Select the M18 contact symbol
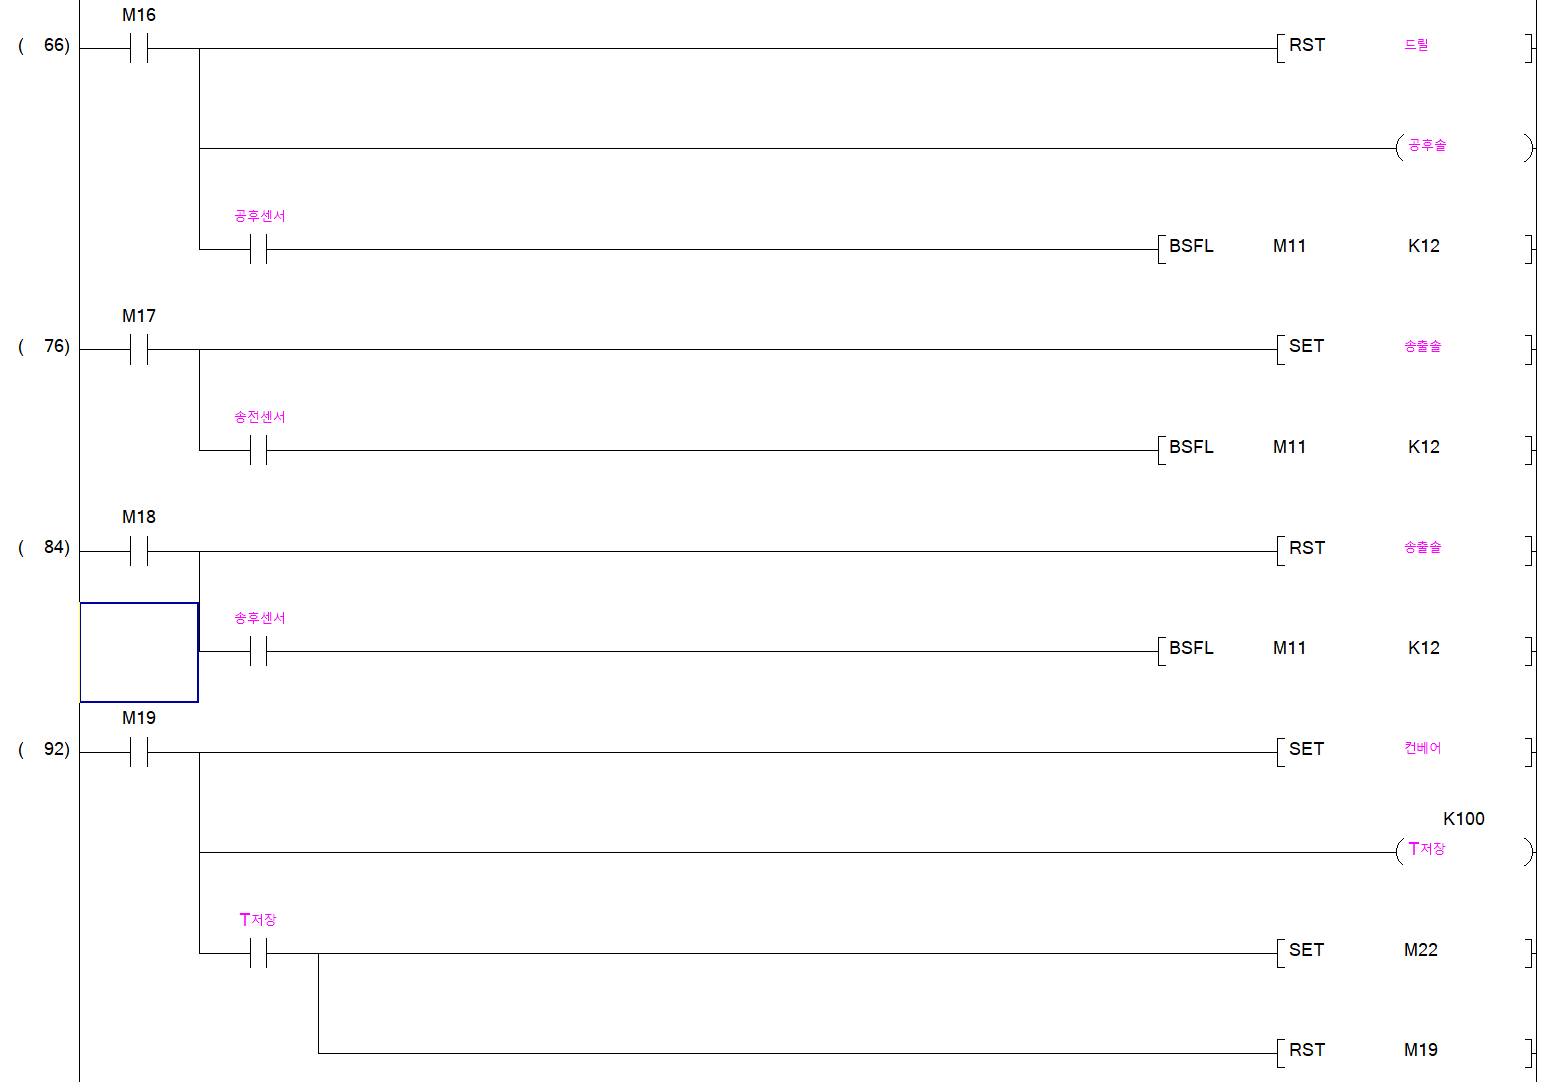This screenshot has height=1082, width=1543. [139, 551]
